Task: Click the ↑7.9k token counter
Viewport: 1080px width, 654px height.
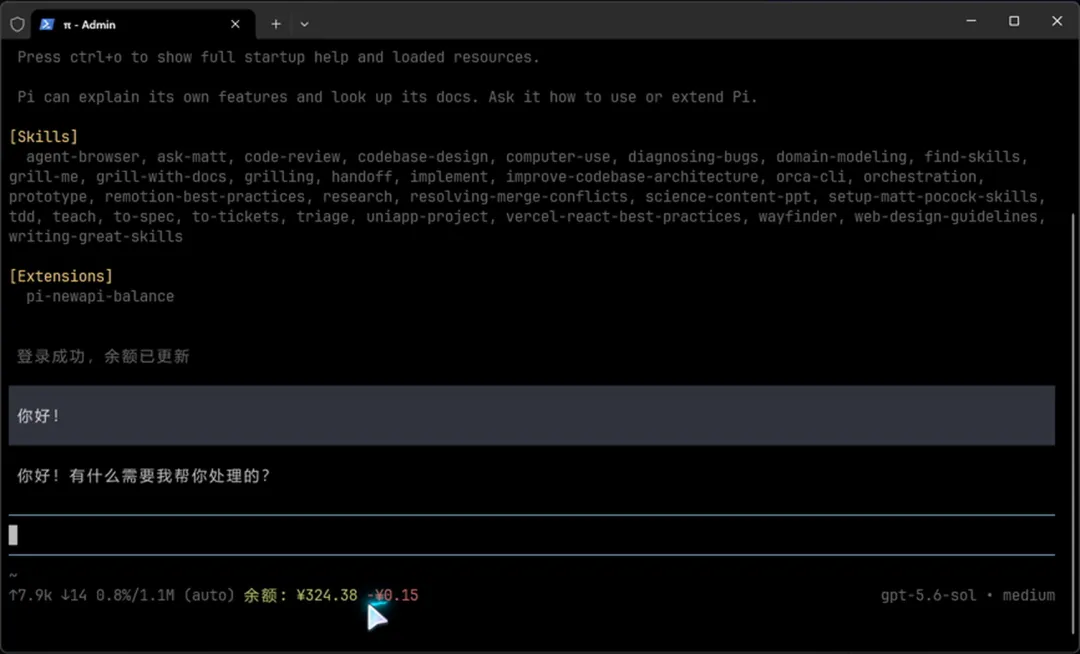Action: (30, 595)
